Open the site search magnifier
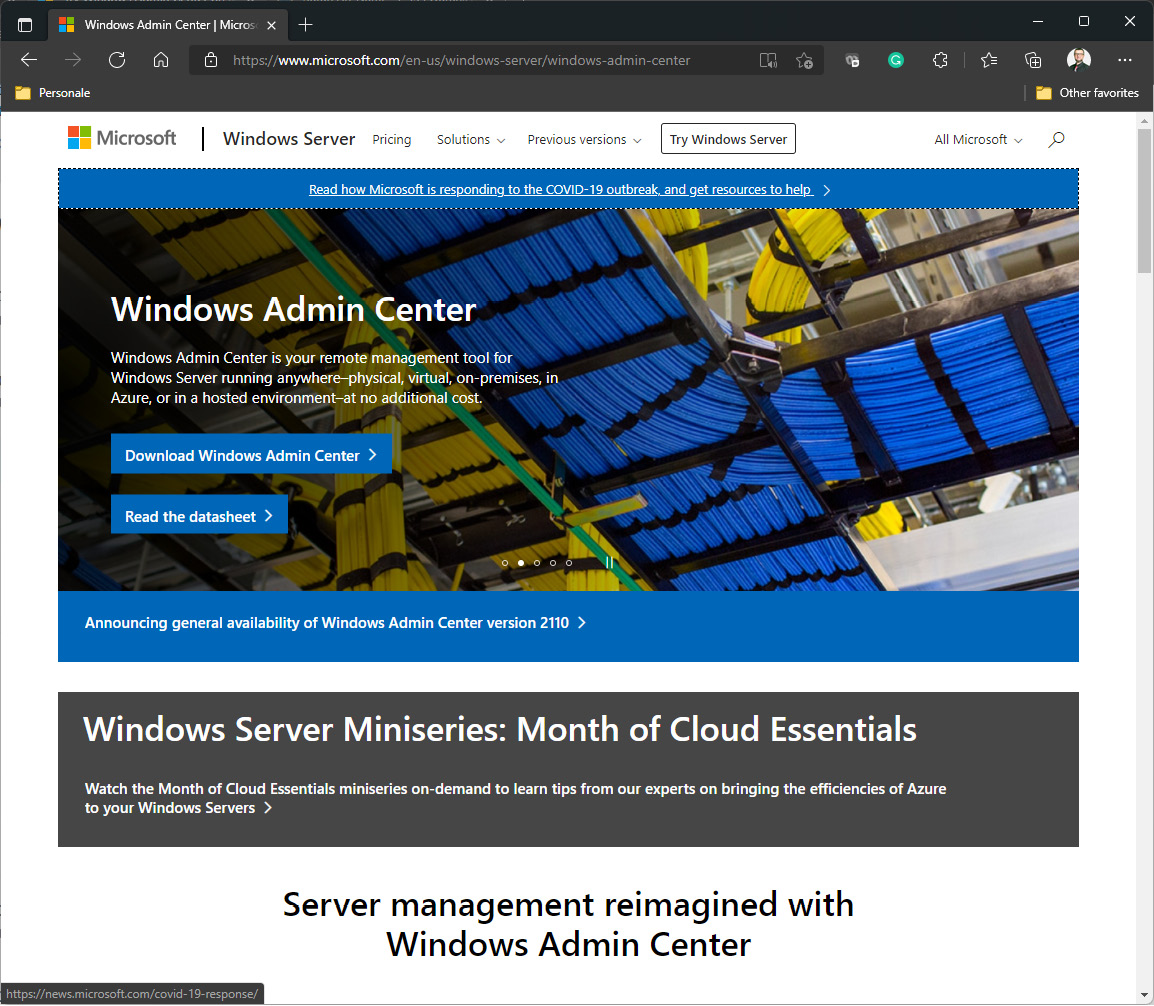 [1056, 139]
